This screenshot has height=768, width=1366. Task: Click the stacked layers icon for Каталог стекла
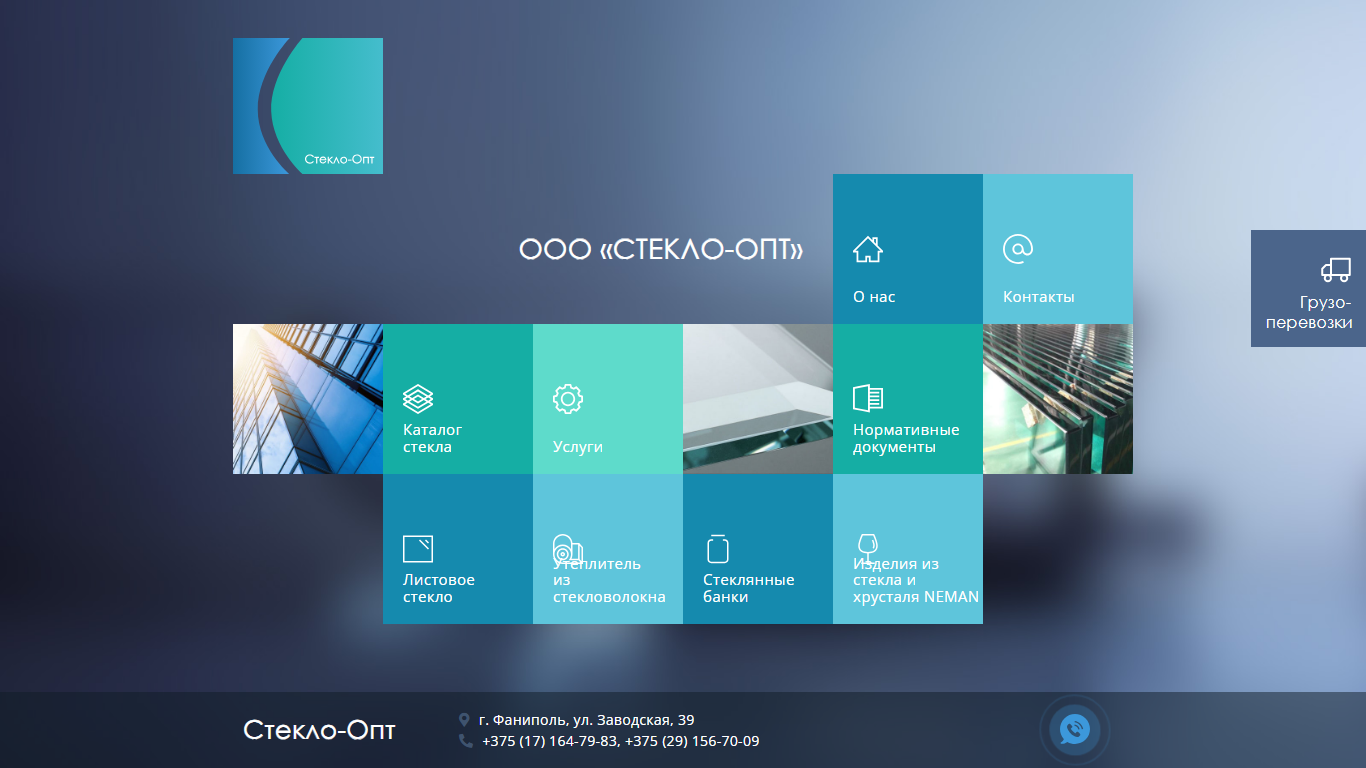click(418, 399)
